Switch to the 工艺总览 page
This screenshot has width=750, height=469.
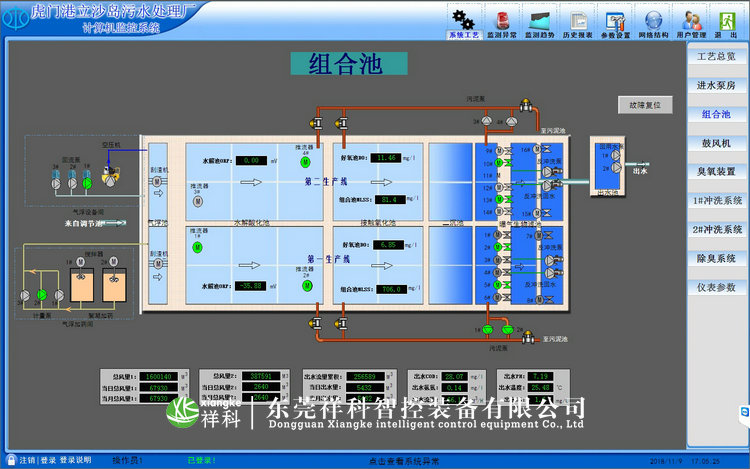[x=716, y=57]
